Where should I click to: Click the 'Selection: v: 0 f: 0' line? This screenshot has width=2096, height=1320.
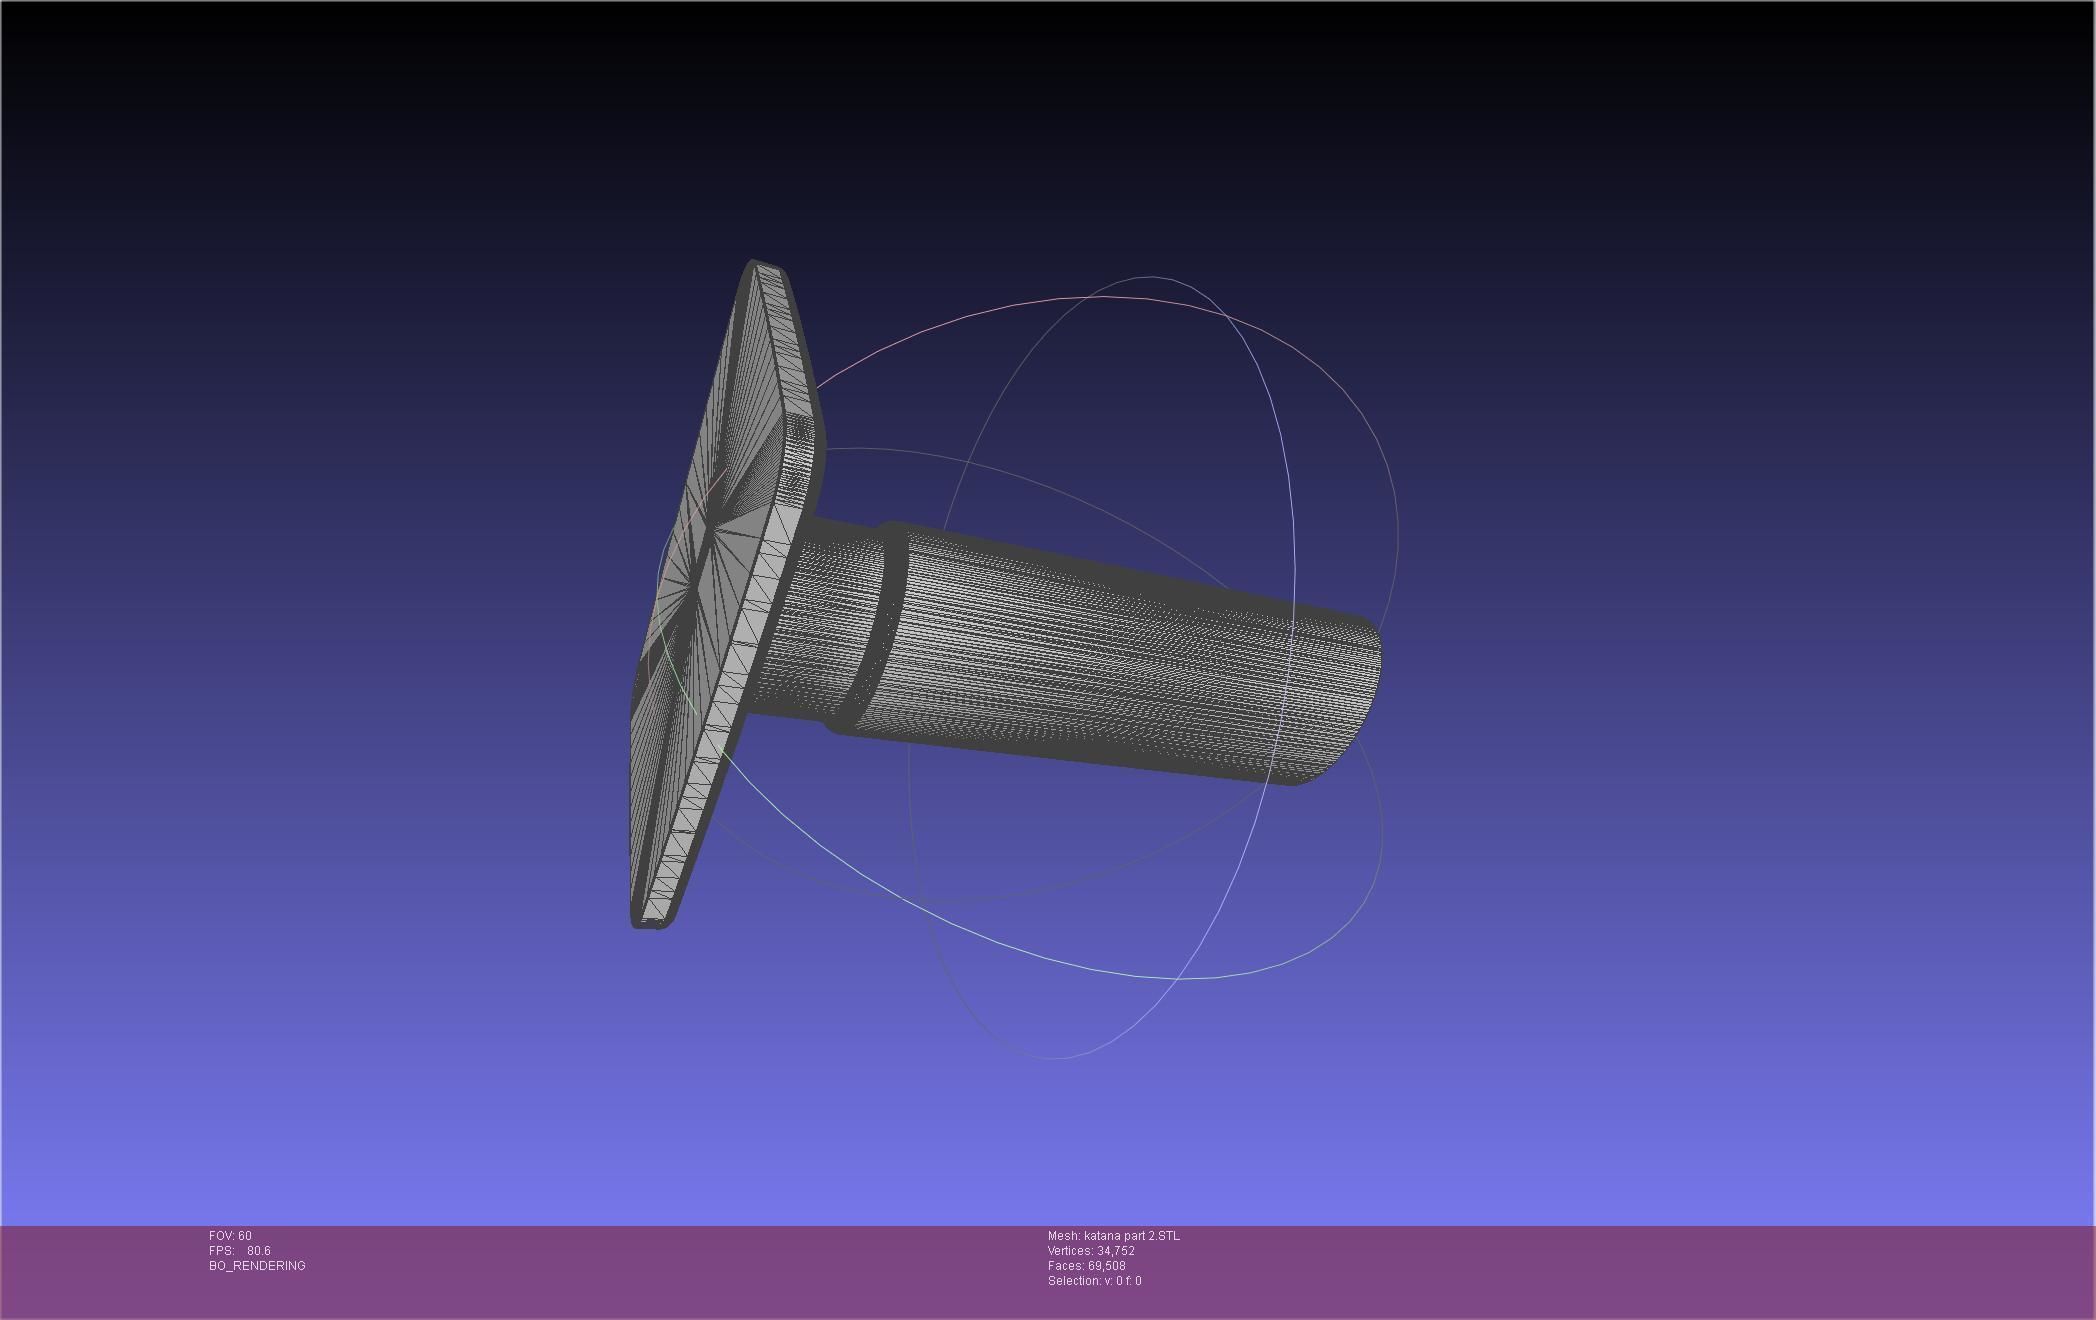click(x=1094, y=1281)
